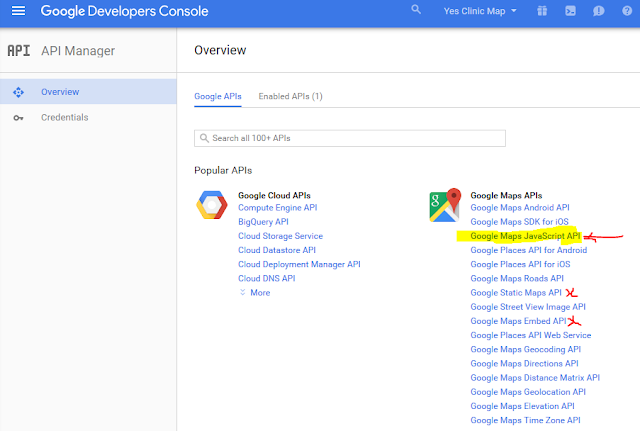Open Cloud DNS API link
Viewport: 640px width, 431px height.
coord(267,278)
